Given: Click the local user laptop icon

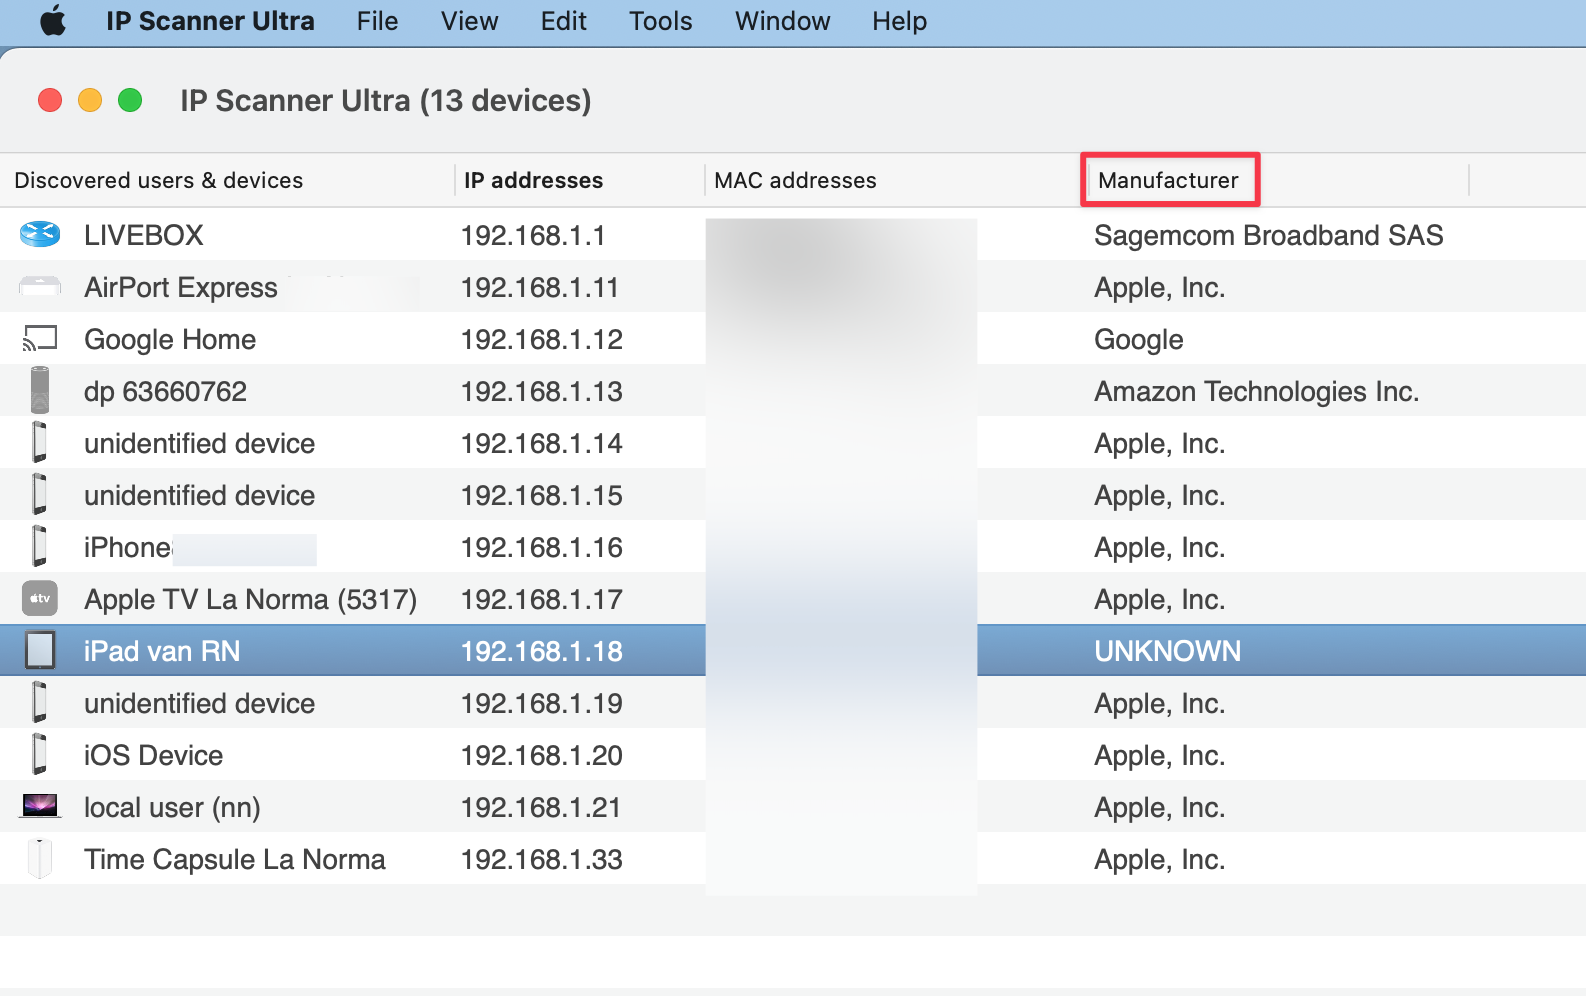Looking at the screenshot, I should pos(40,806).
